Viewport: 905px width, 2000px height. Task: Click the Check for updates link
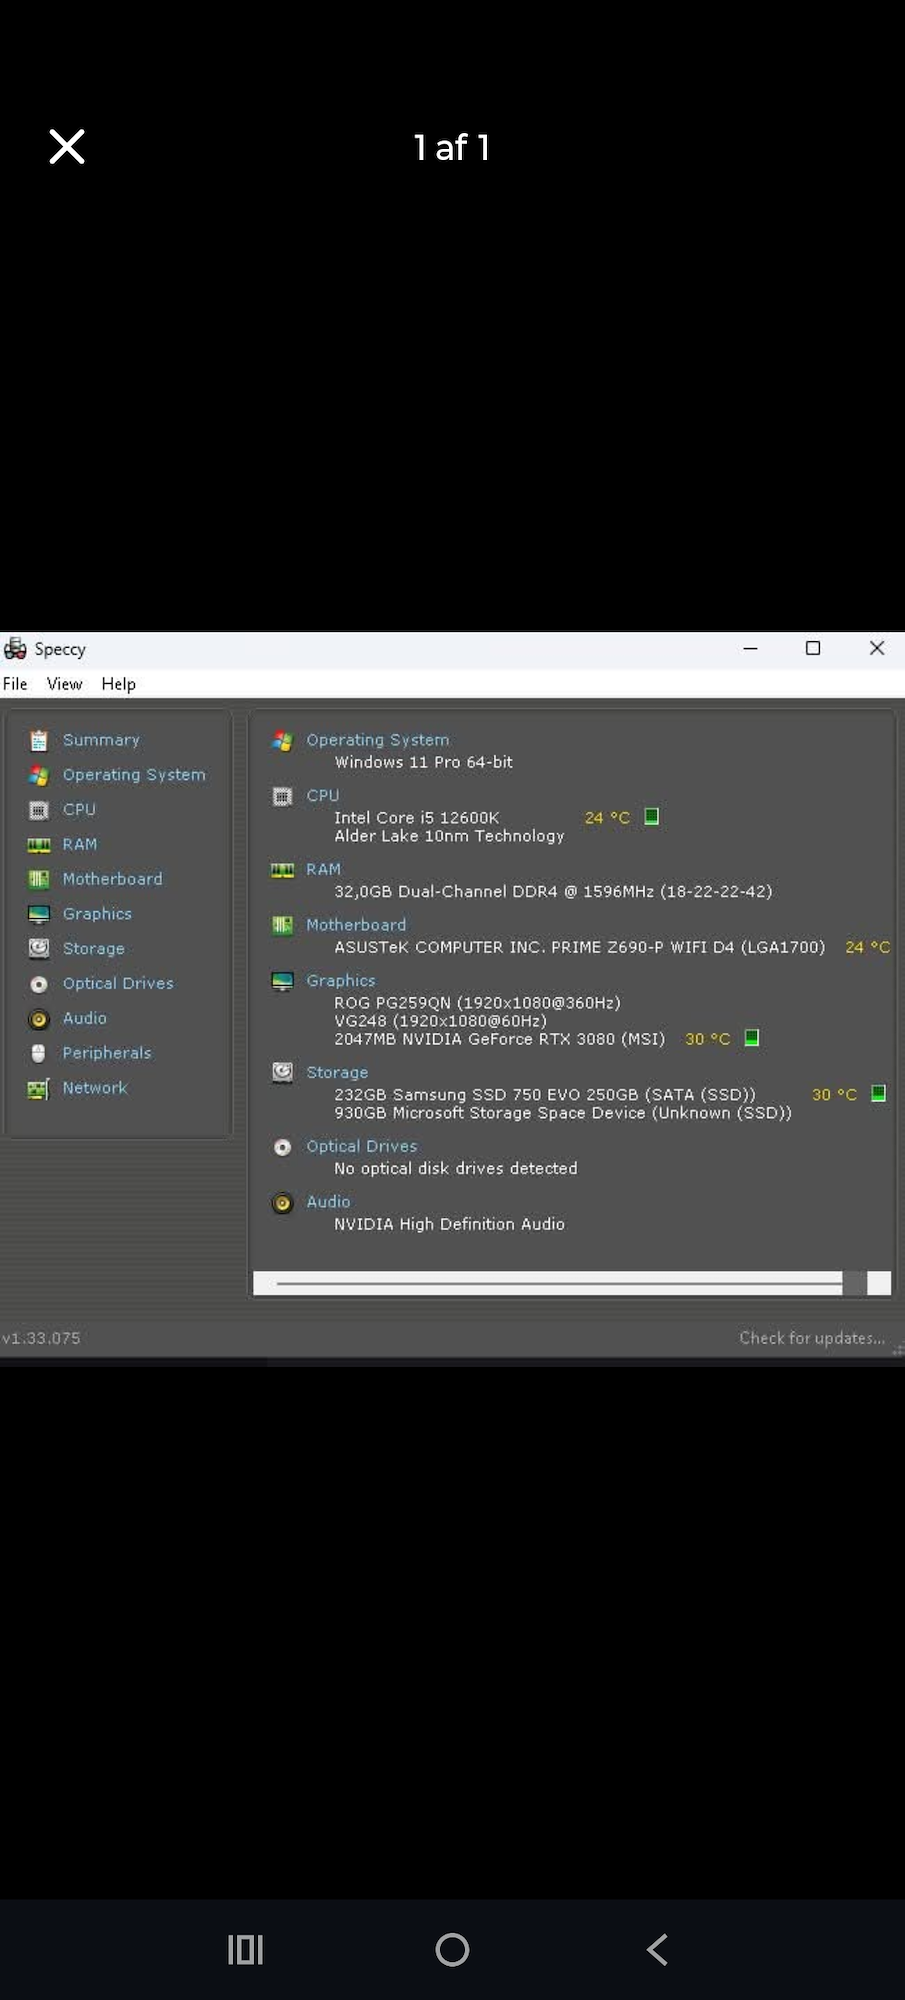(x=812, y=1338)
